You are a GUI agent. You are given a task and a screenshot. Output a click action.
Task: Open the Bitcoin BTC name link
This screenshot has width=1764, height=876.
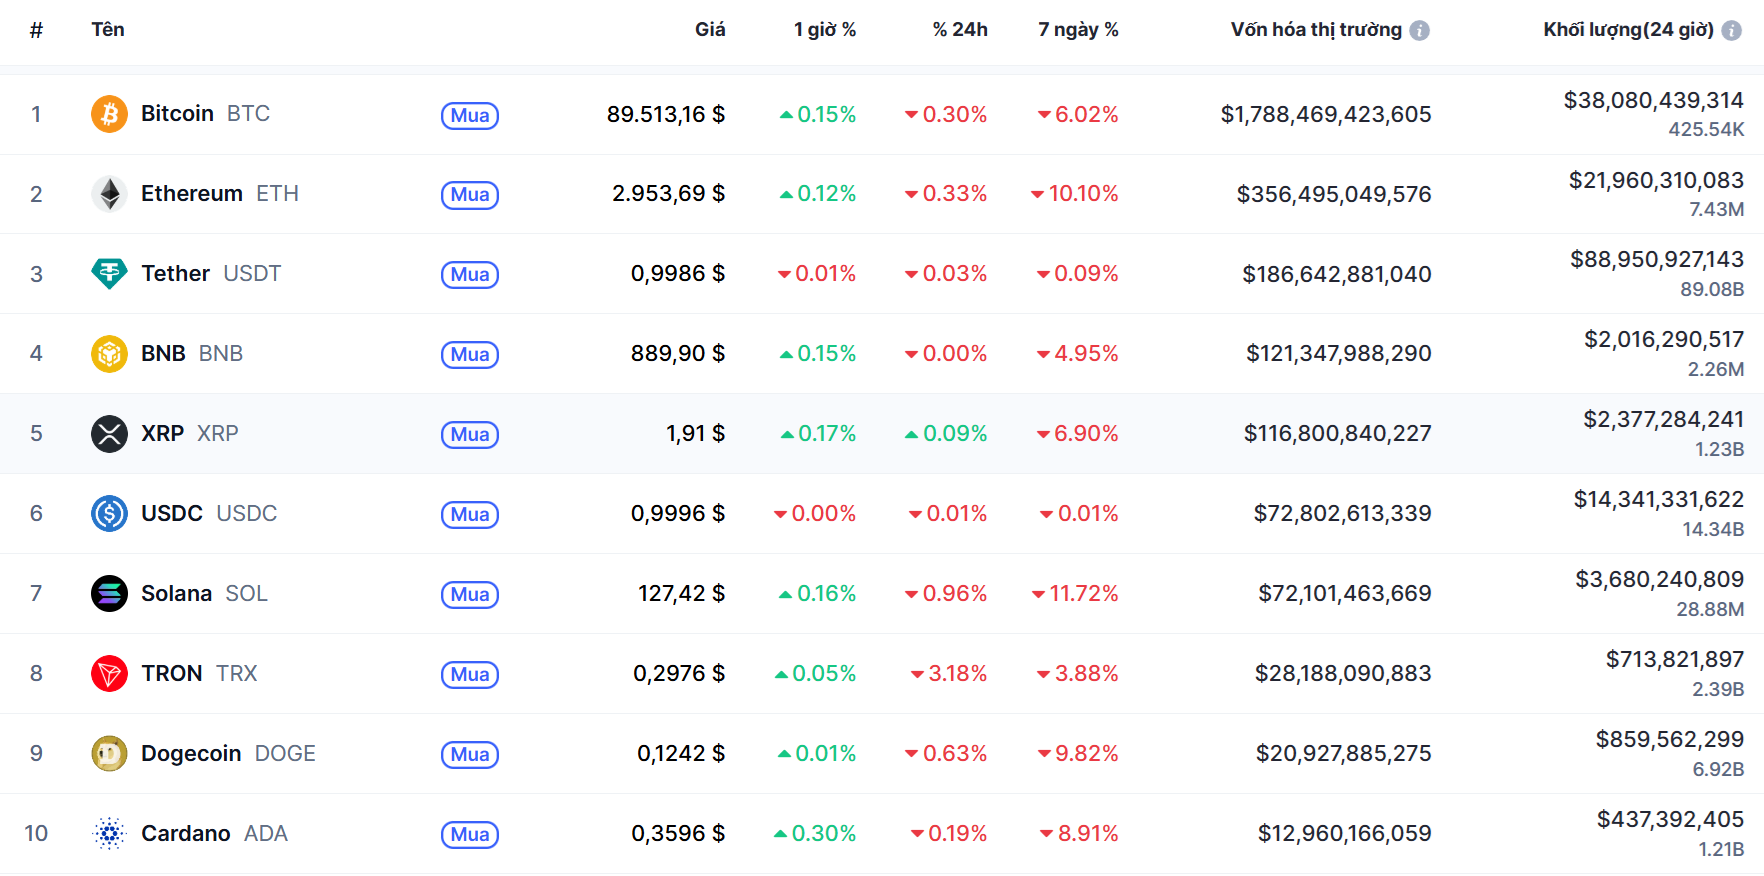coord(205,114)
